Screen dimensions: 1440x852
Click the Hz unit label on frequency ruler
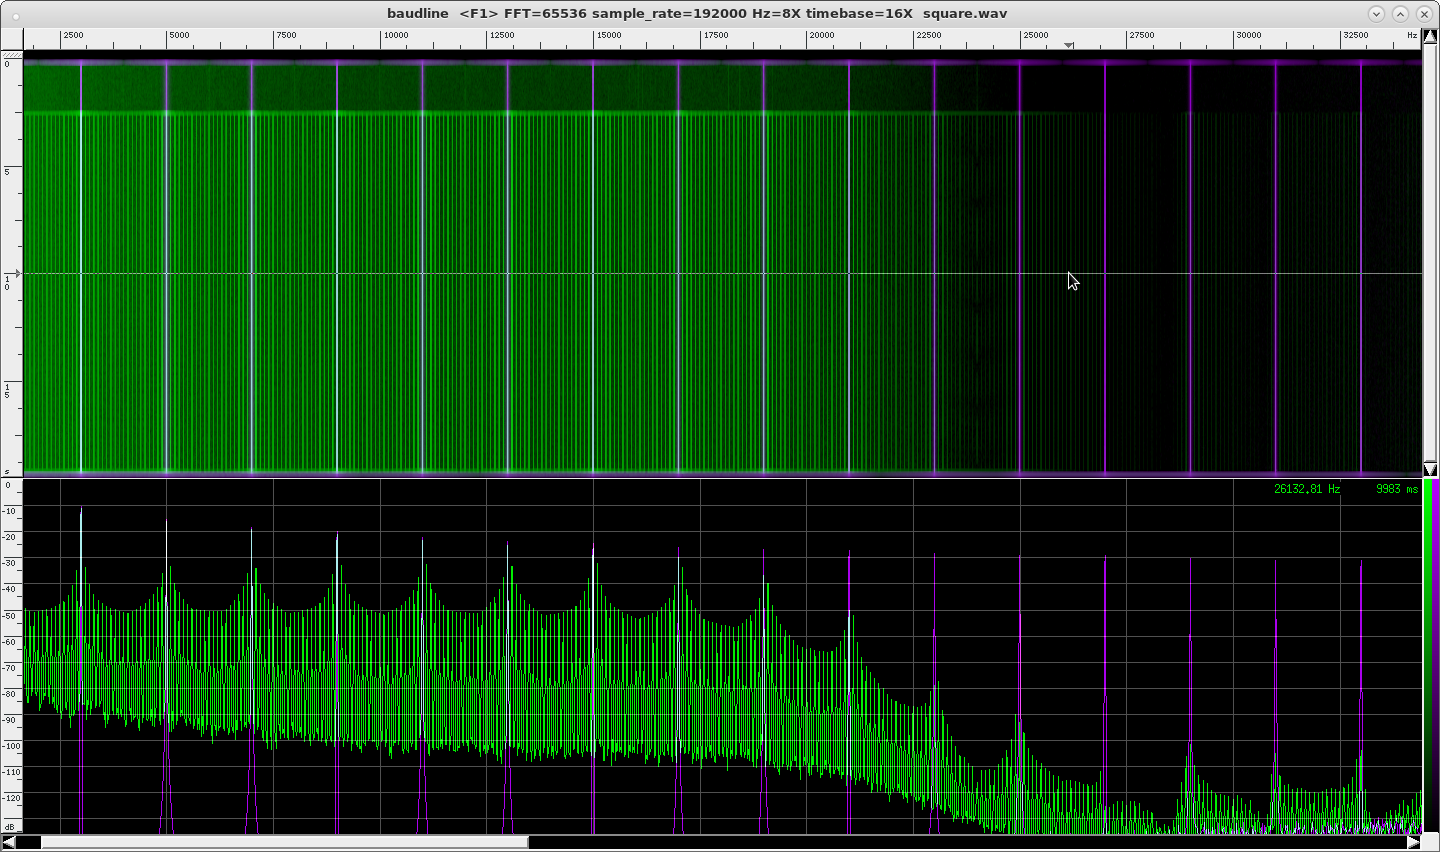[1412, 35]
